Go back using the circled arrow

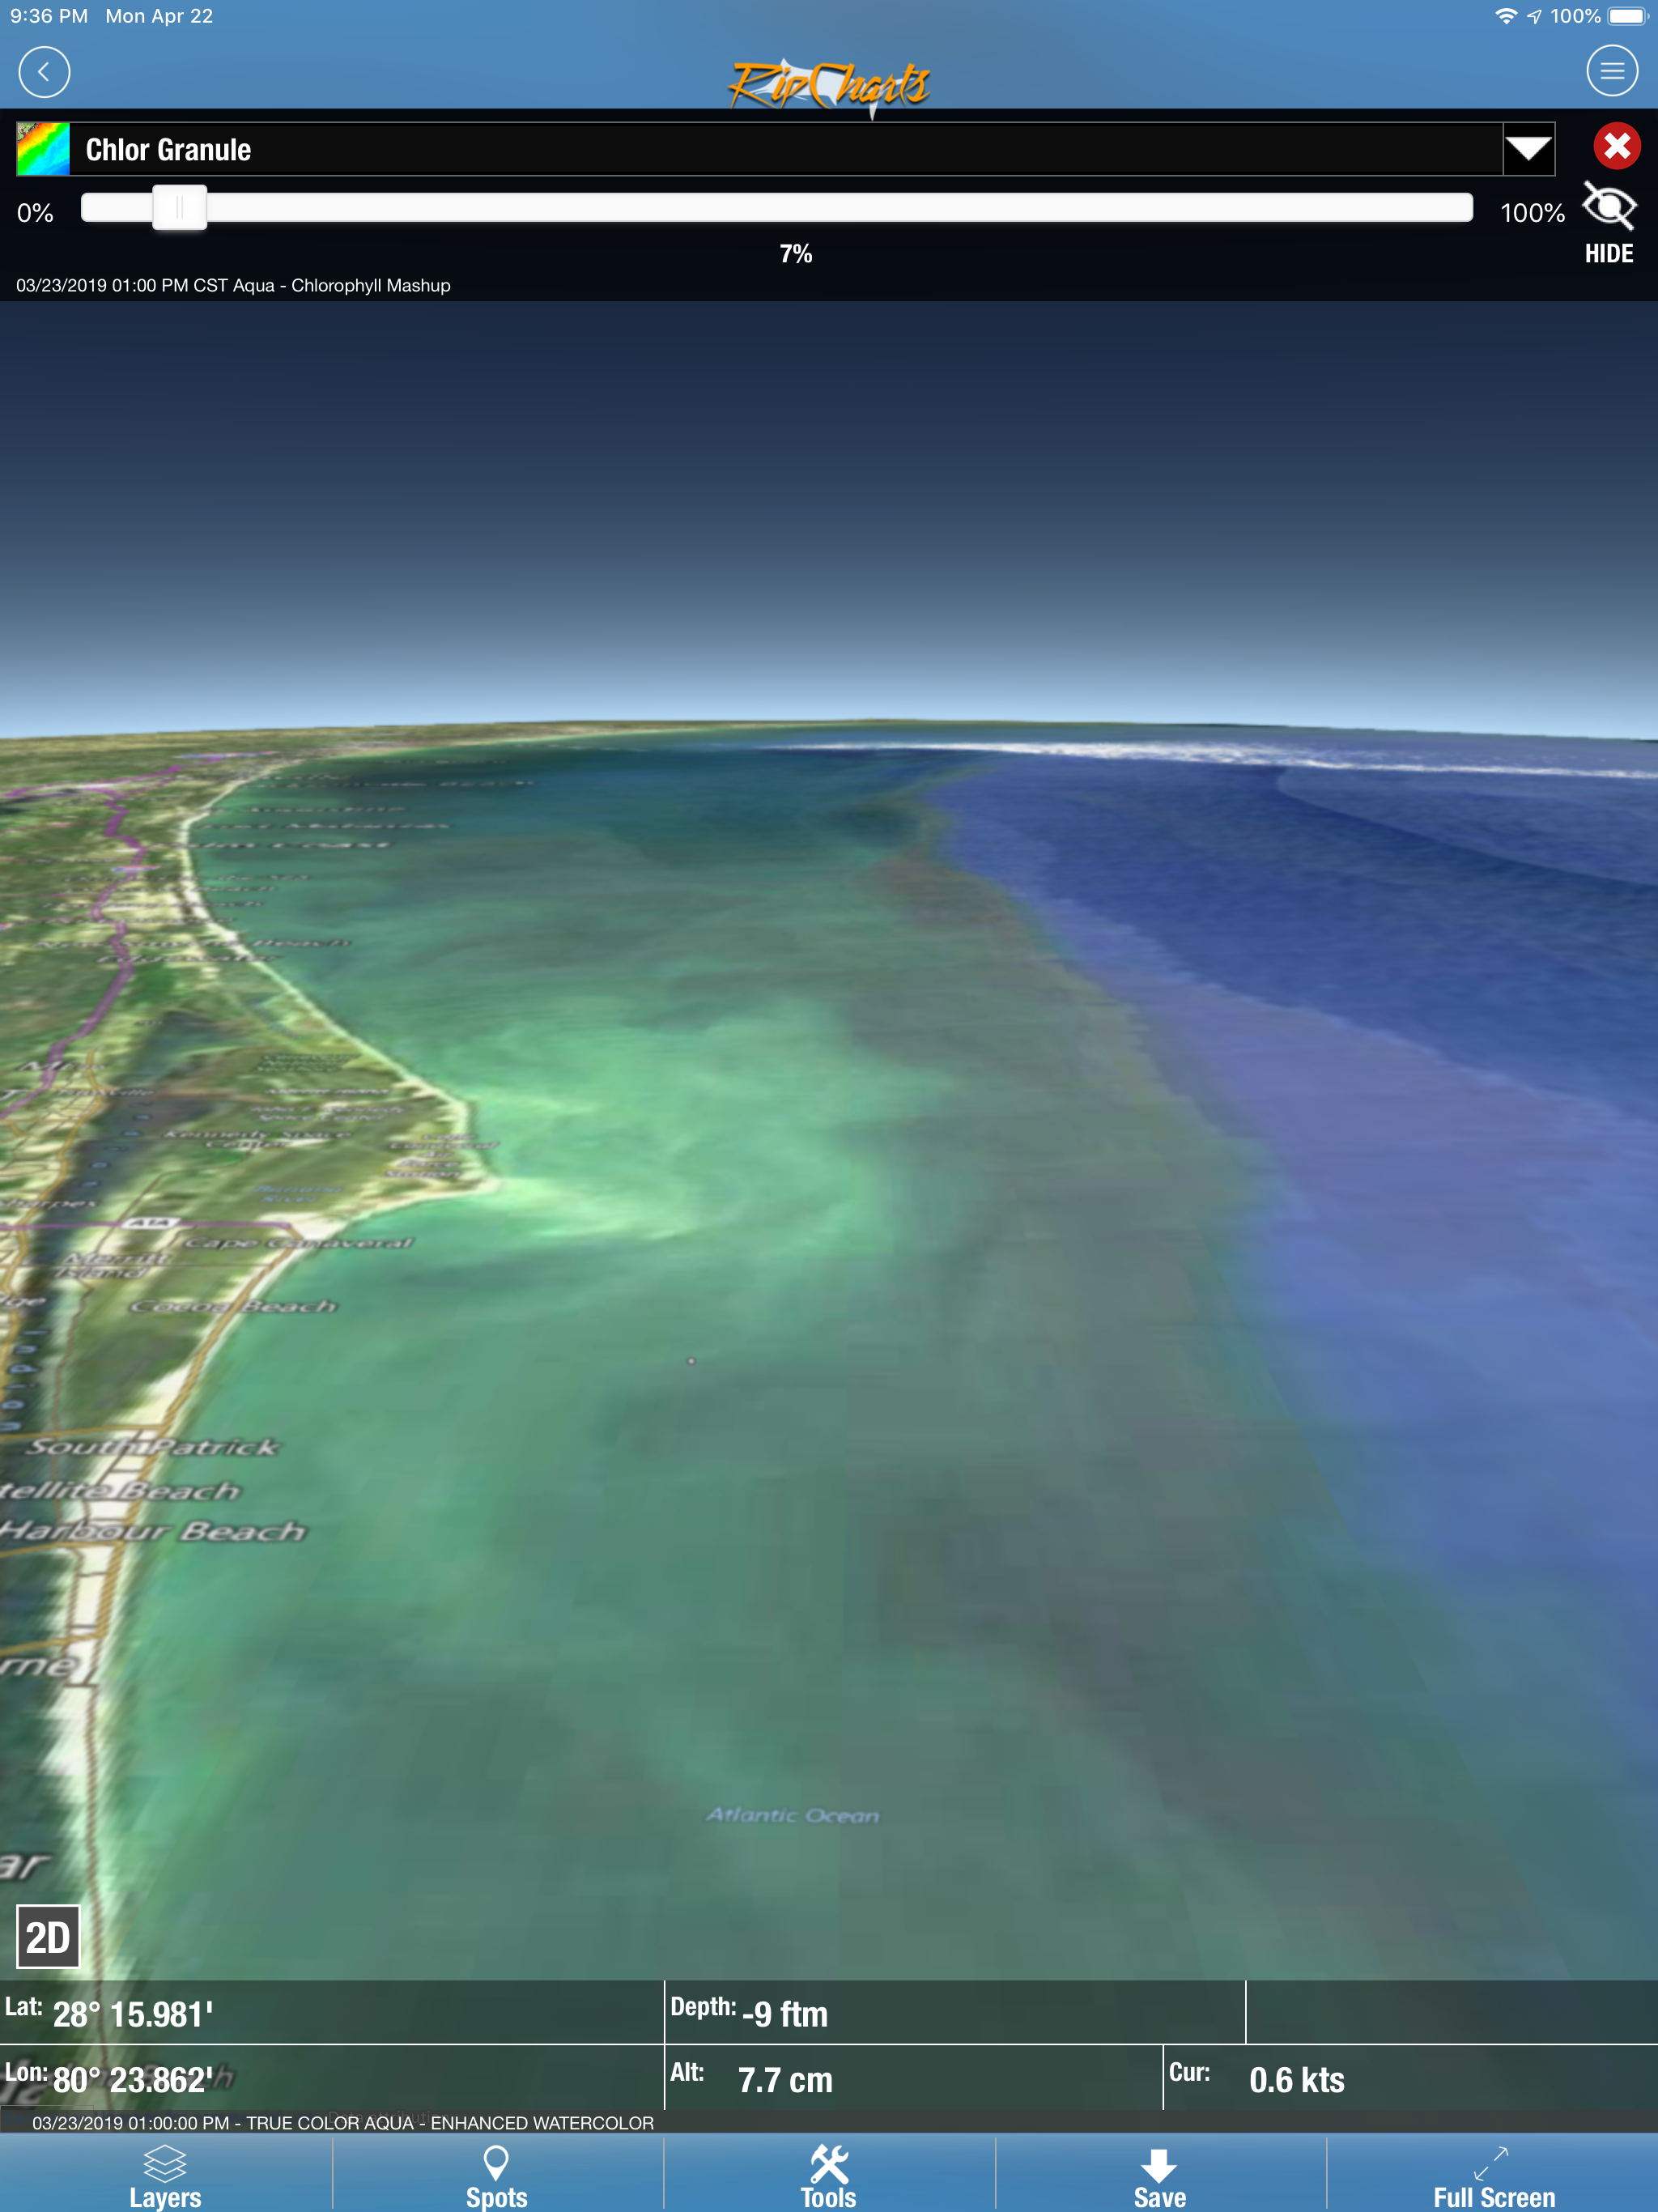pyautogui.click(x=44, y=72)
